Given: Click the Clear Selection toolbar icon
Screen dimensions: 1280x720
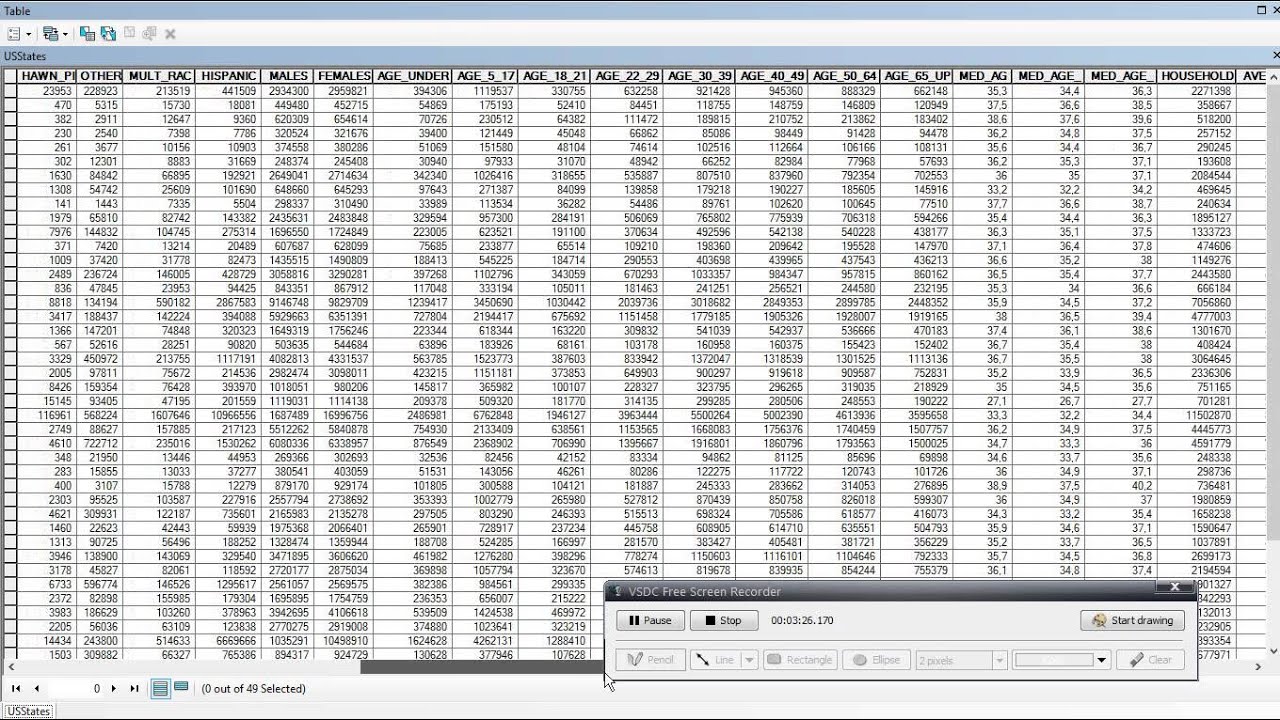Looking at the screenshot, I should [129, 34].
